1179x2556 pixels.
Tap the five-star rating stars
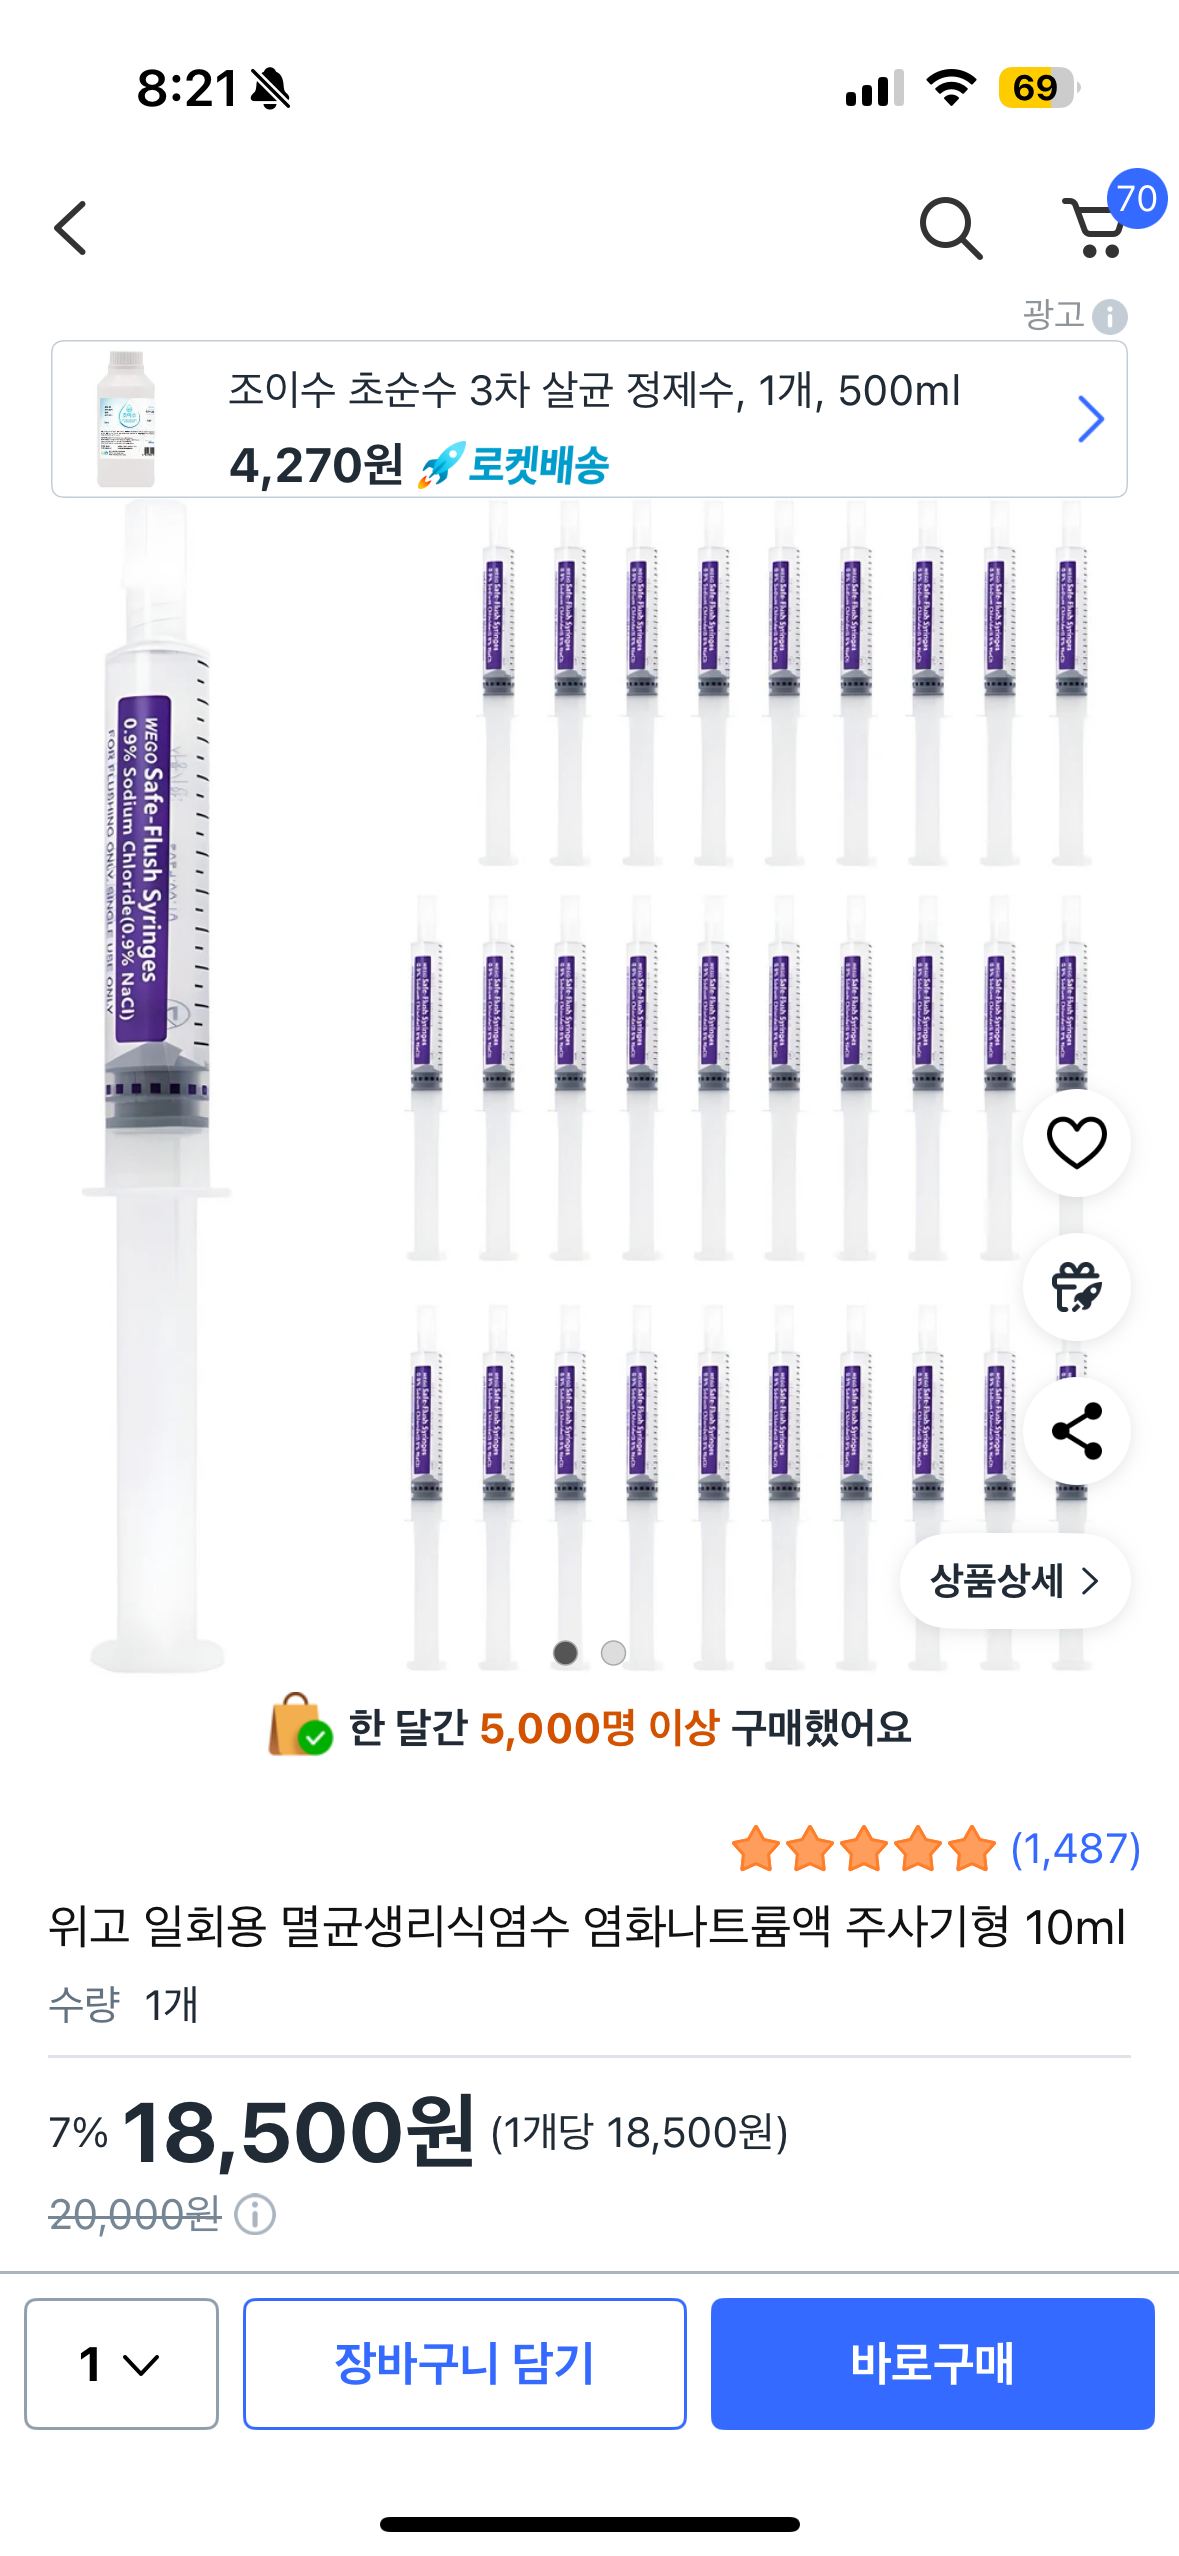click(x=864, y=1848)
